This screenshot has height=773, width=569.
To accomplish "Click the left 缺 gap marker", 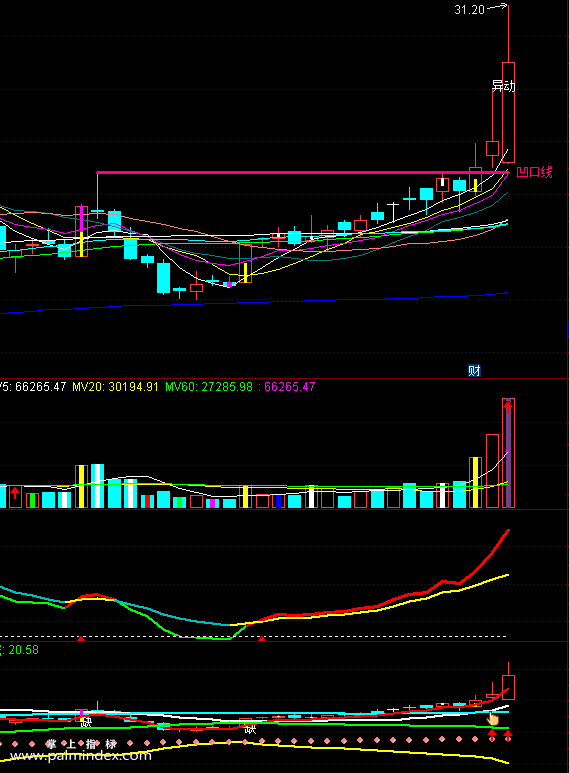I will pos(86,723).
